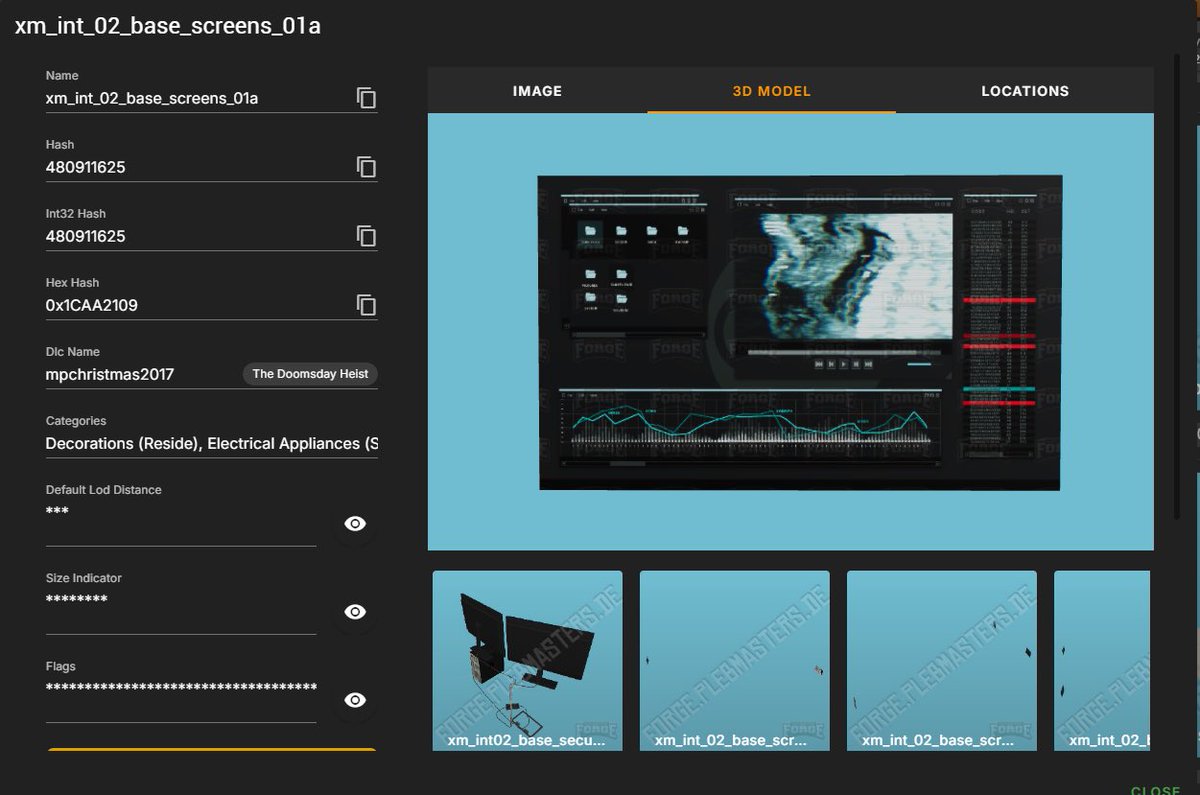Open the LOCATIONS tab
The height and width of the screenshot is (795, 1200).
pos(1025,91)
